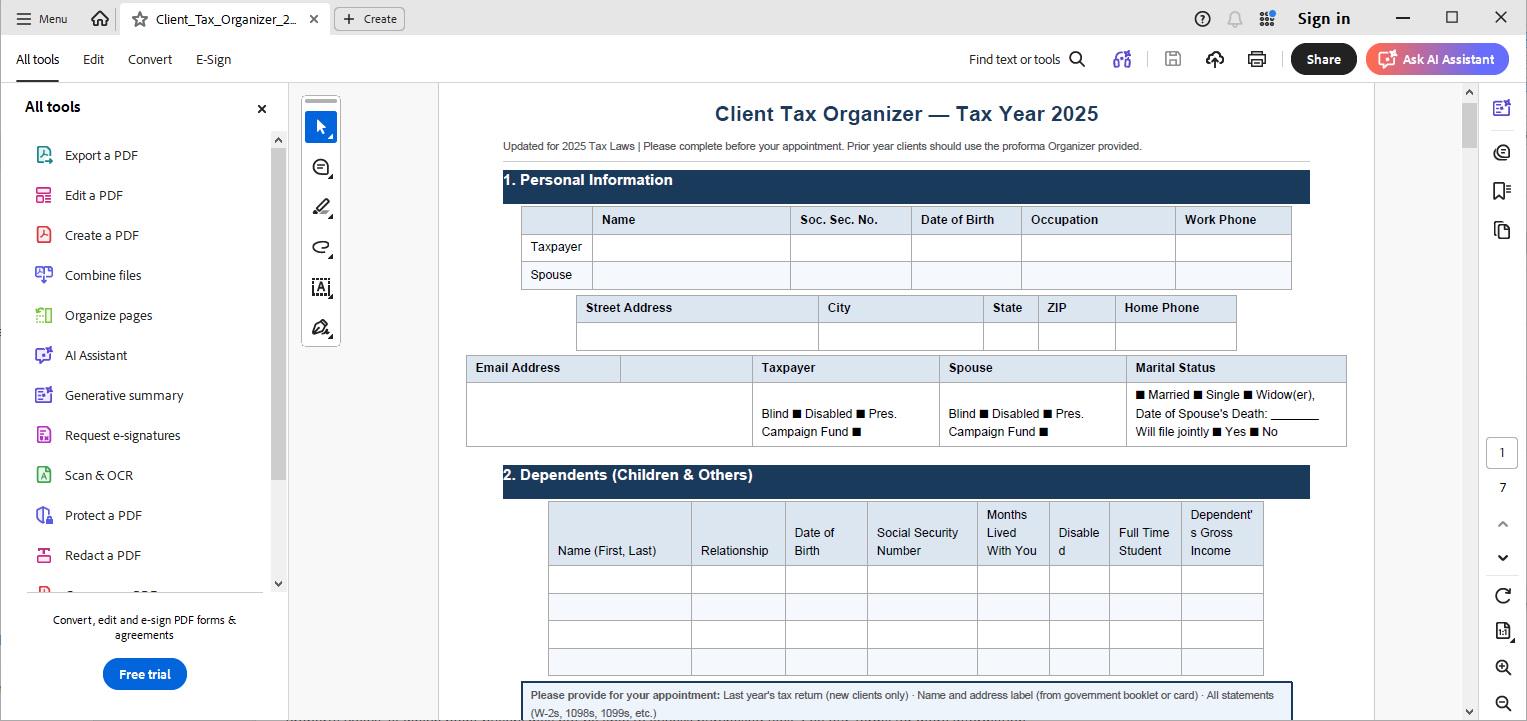1527x721 pixels.
Task: Close the All tools panel
Action: coord(262,108)
